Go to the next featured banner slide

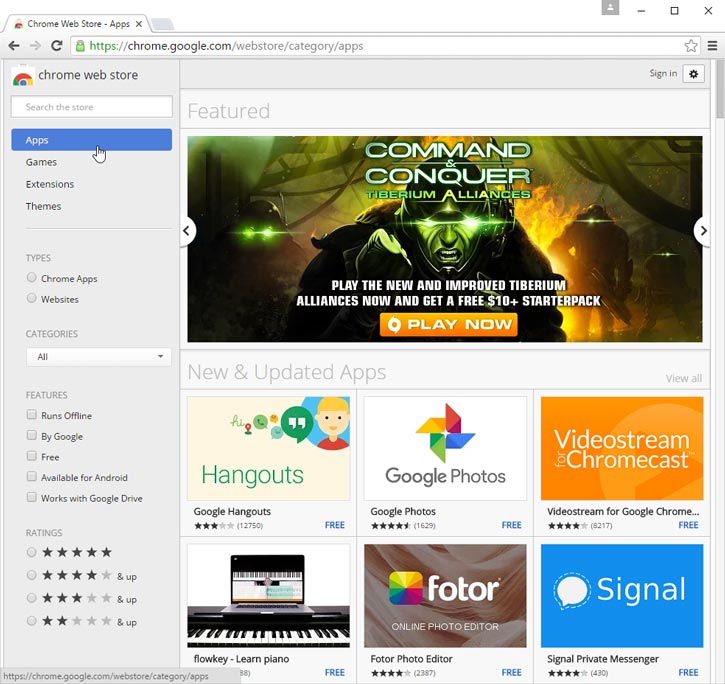click(703, 231)
